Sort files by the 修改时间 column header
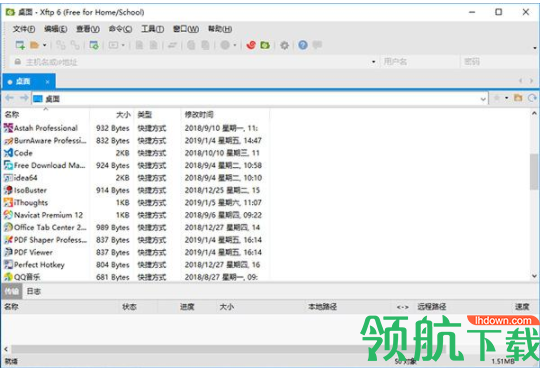 click(x=225, y=114)
